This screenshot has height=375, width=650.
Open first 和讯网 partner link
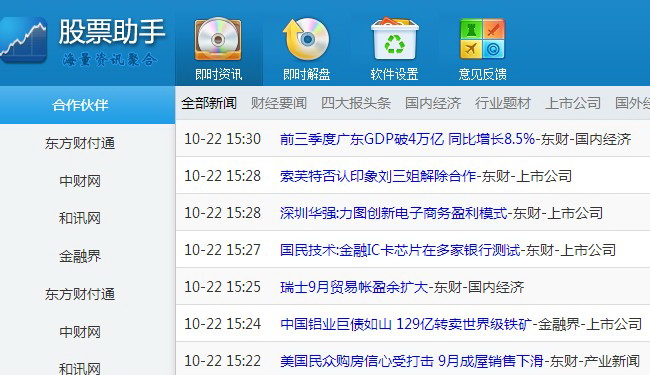tap(80, 218)
